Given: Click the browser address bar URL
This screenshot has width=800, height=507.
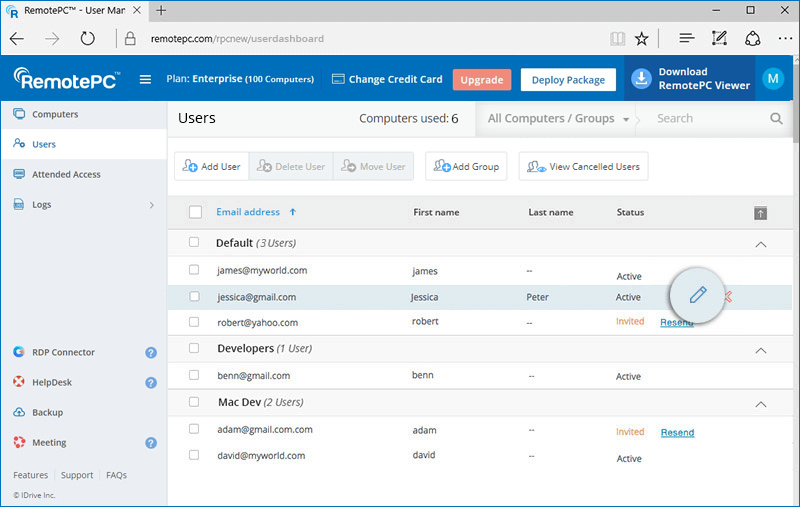Looking at the screenshot, I should click(x=237, y=39).
